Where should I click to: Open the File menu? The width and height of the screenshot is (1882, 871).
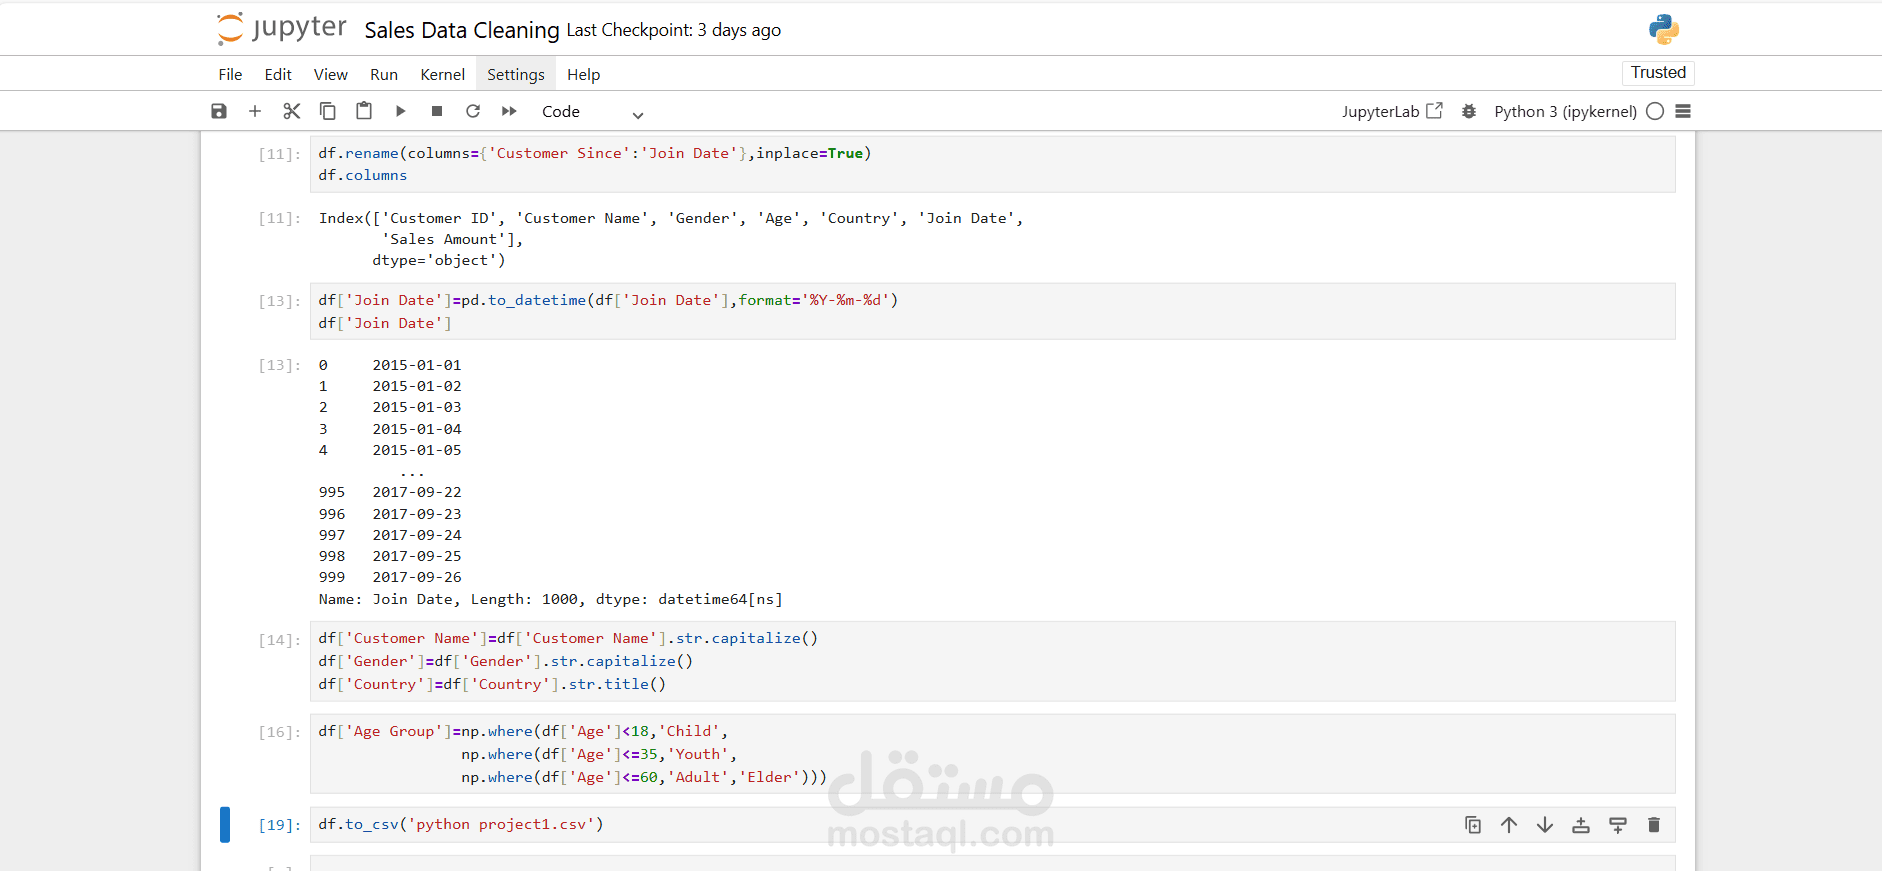pyautogui.click(x=230, y=74)
